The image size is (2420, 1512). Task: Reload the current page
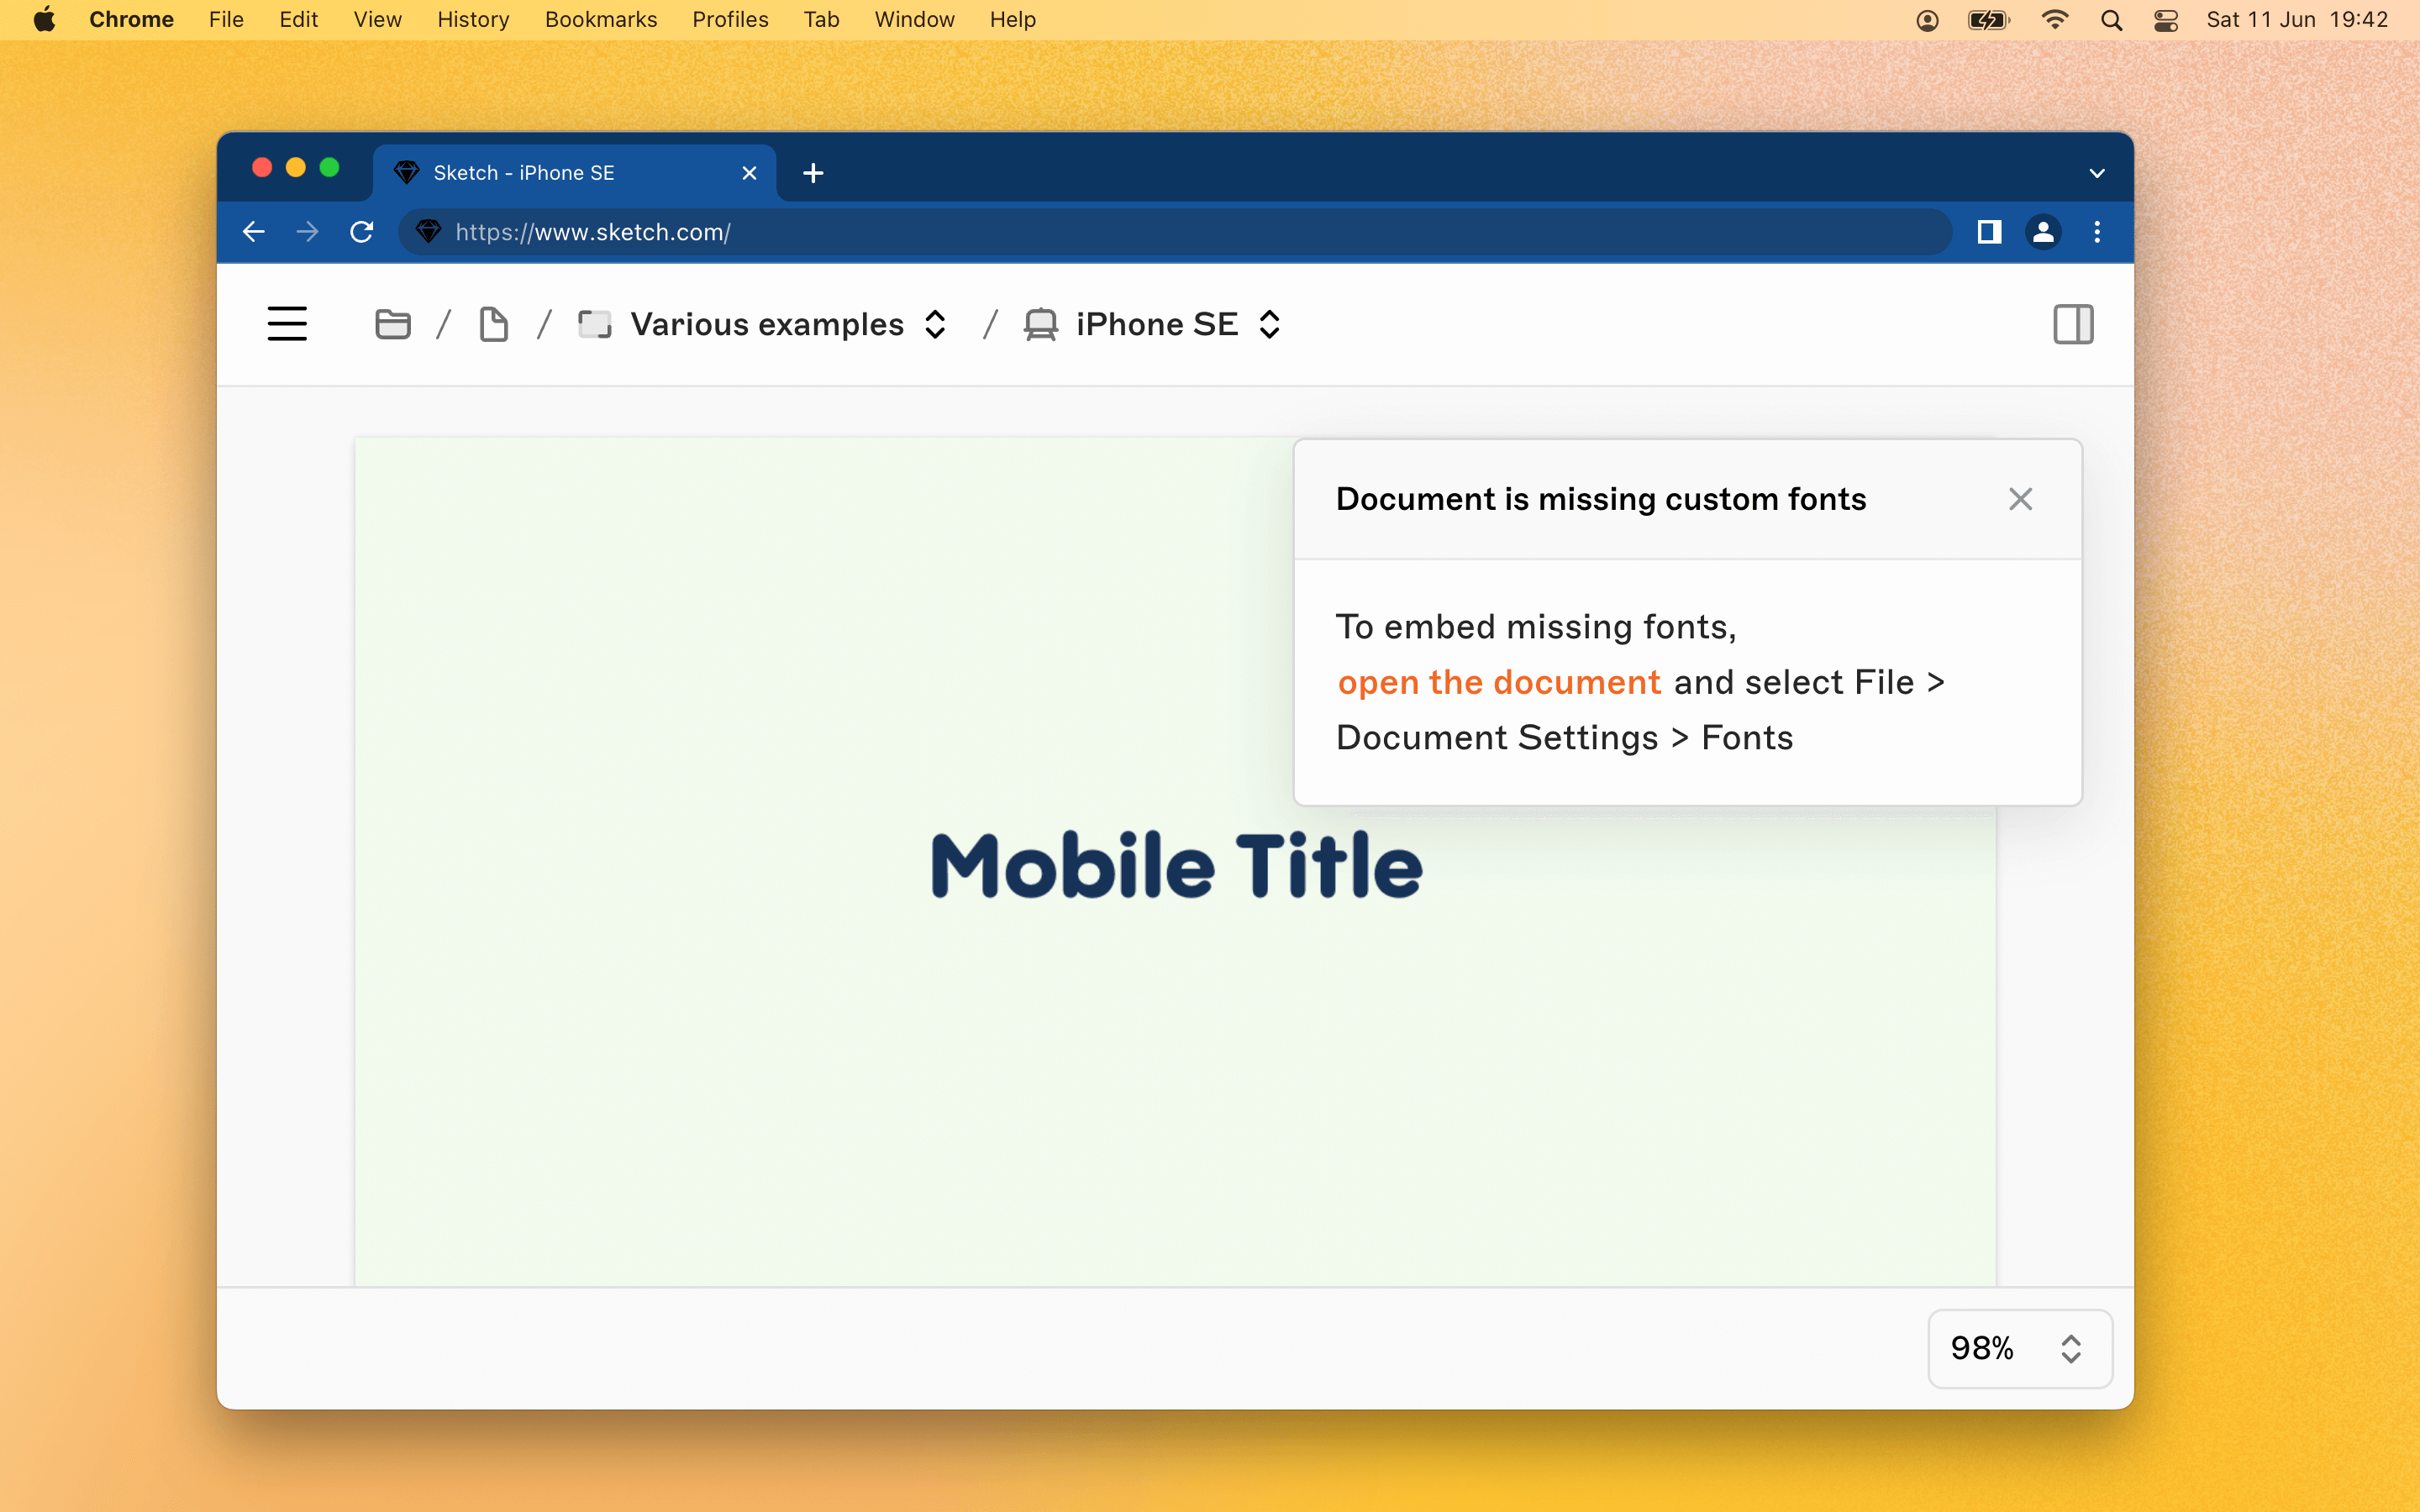coord(362,232)
